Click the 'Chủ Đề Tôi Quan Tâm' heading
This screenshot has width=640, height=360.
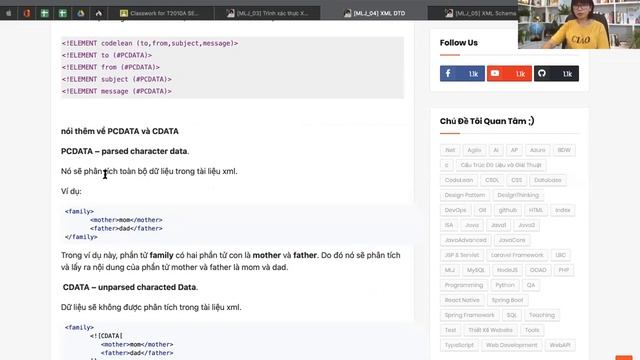point(487,121)
